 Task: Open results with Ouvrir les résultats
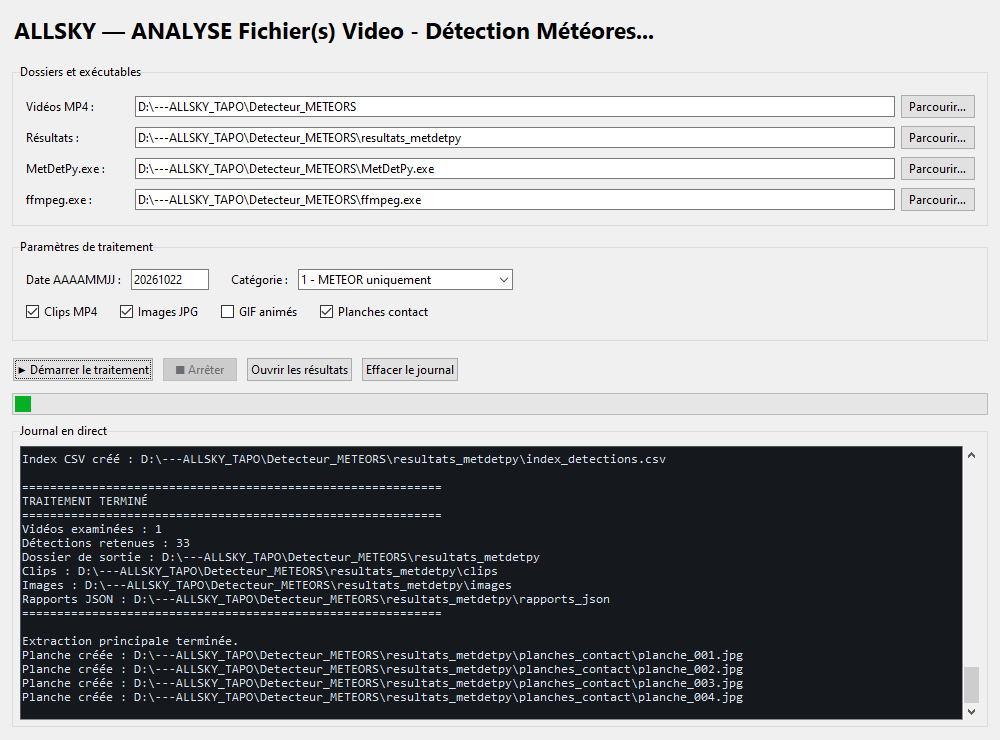(299, 370)
